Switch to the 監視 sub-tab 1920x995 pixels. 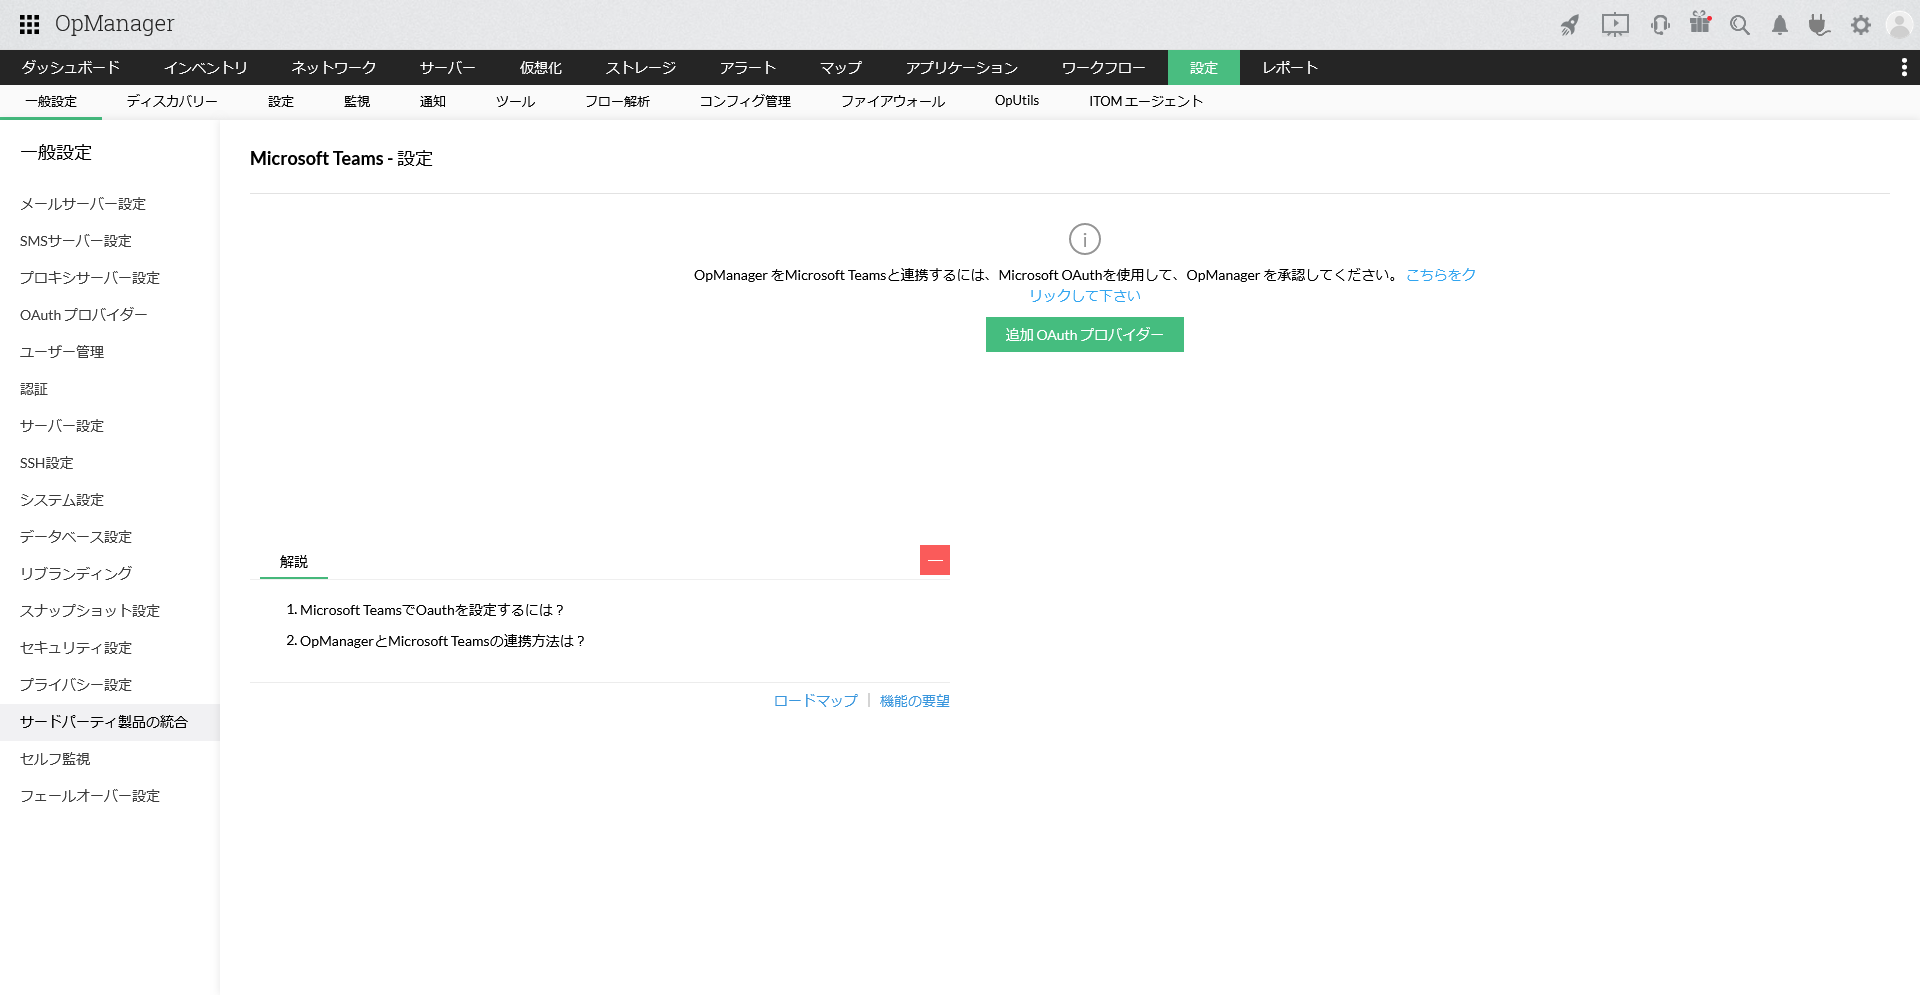pos(357,101)
